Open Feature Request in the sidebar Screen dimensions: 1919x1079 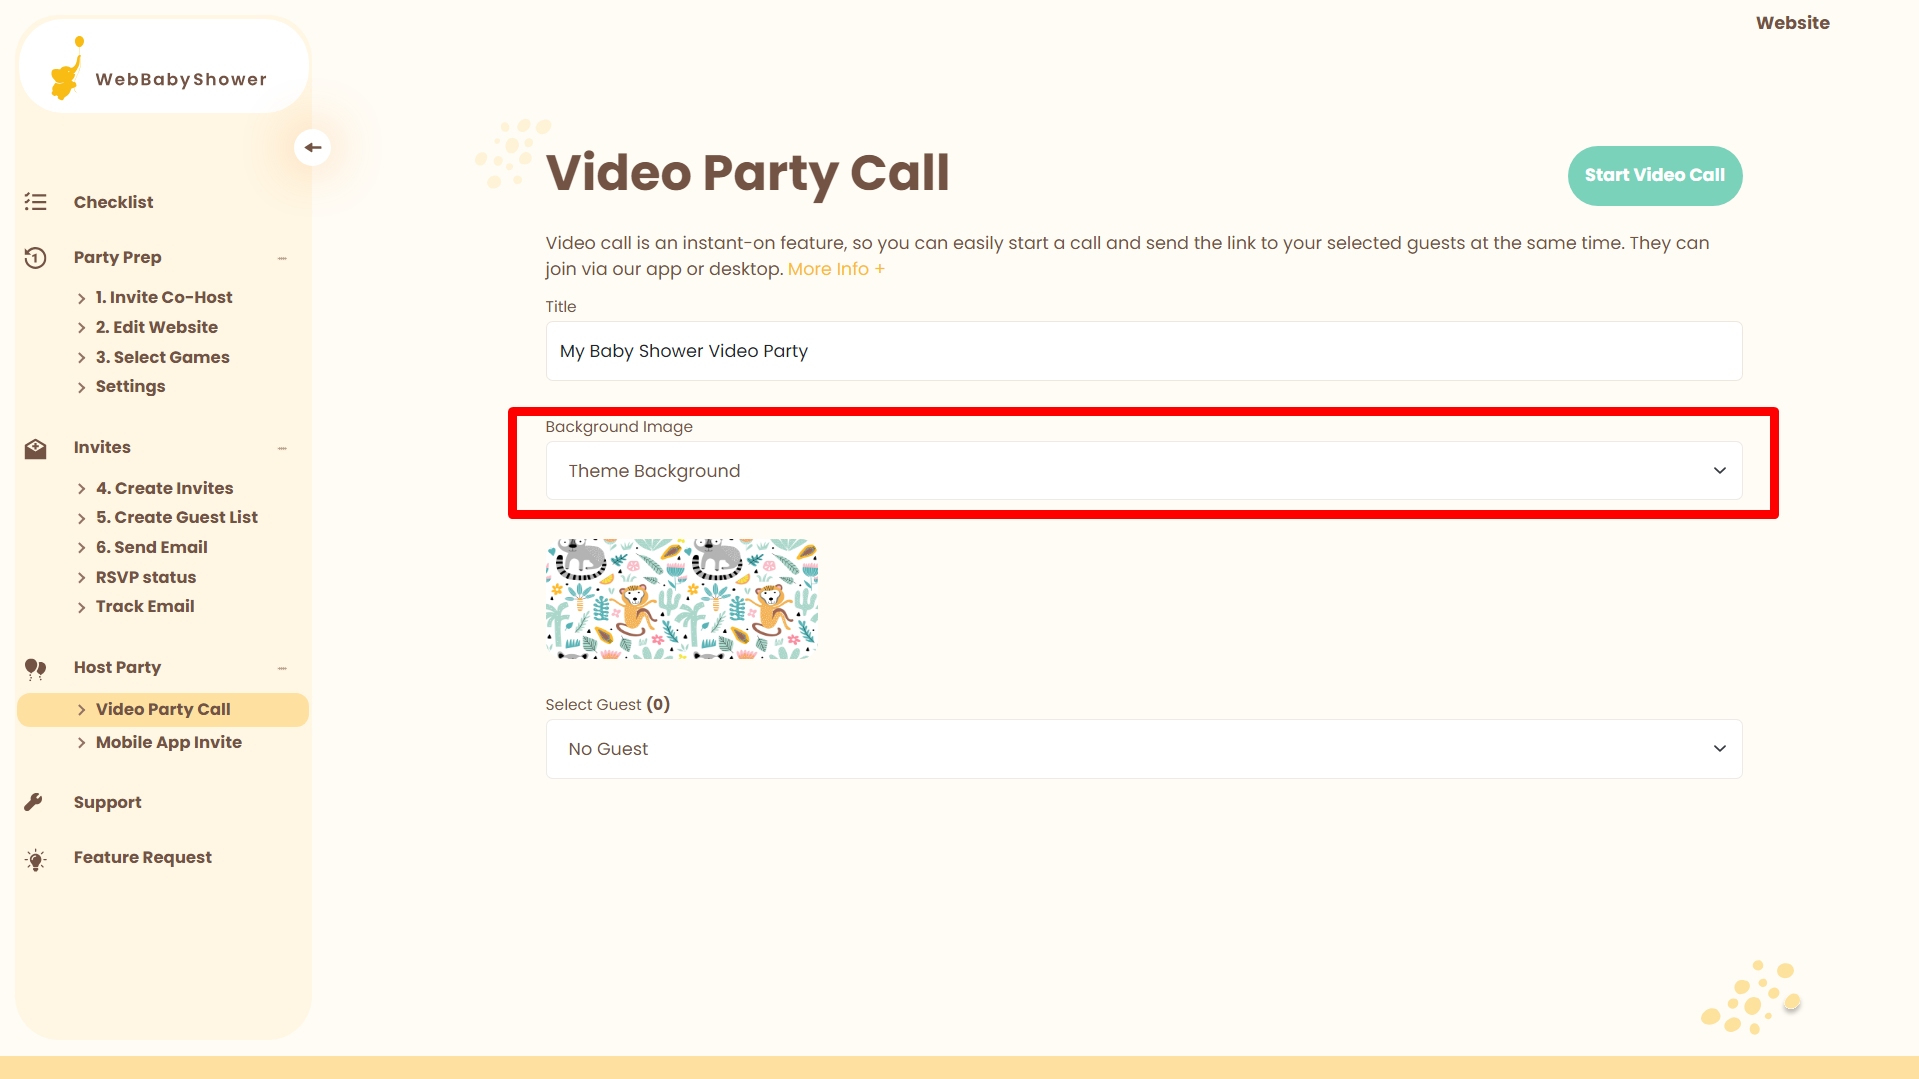tap(142, 857)
